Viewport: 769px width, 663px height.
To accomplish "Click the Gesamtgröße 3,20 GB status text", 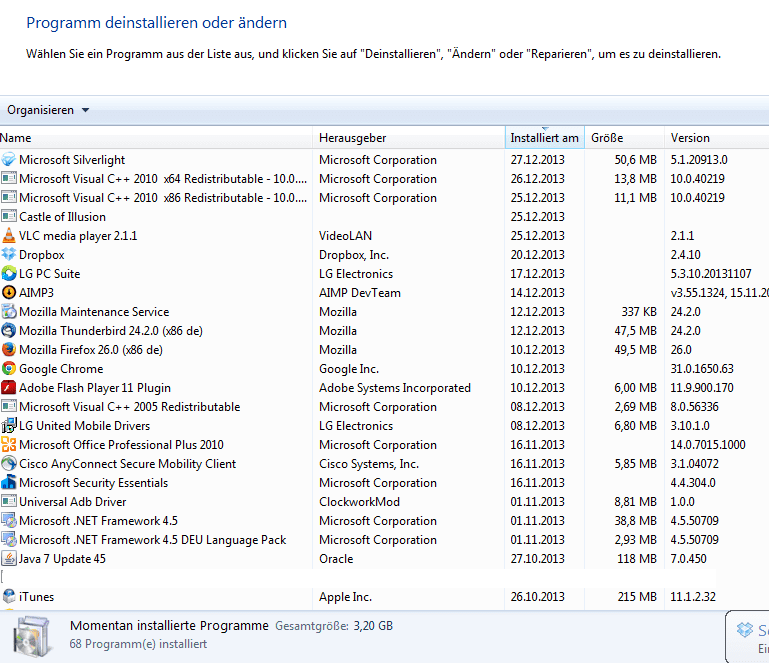I will tap(334, 626).
